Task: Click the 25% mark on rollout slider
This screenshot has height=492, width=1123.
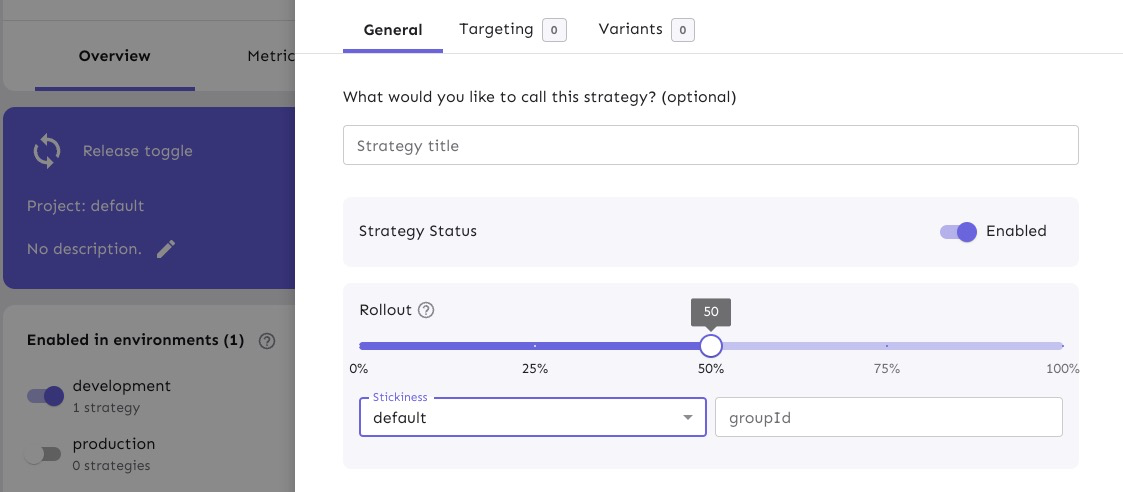Action: [535, 346]
